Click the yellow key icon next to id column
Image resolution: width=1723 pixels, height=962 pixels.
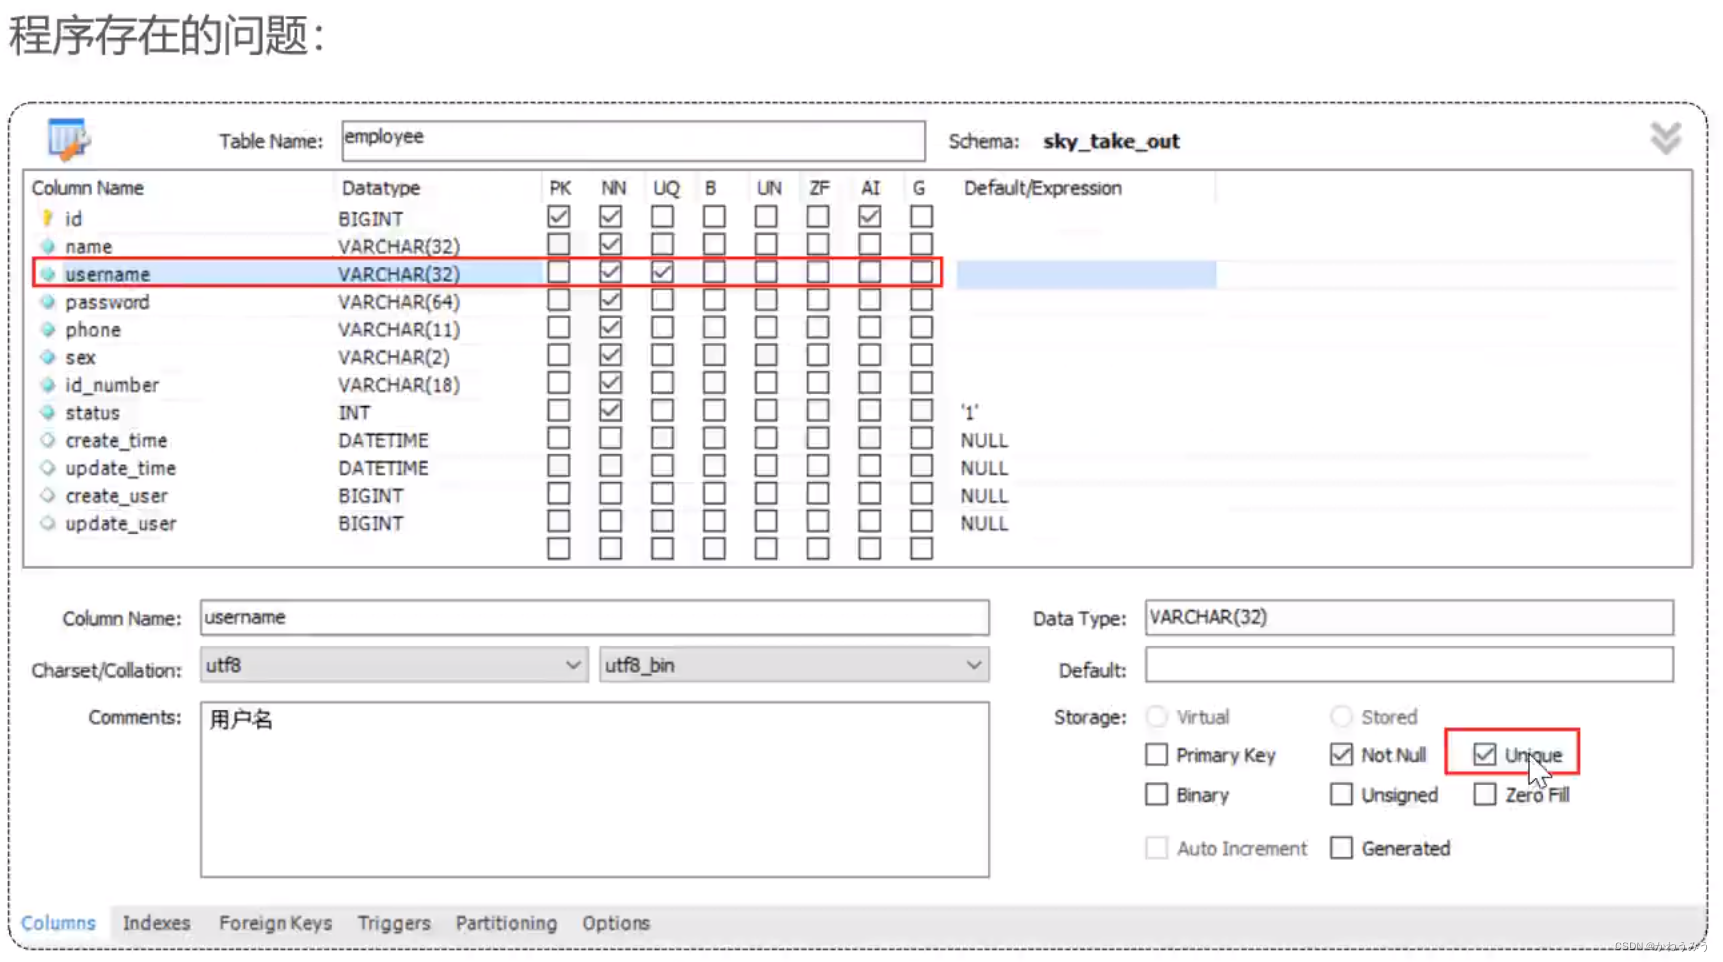click(46, 218)
